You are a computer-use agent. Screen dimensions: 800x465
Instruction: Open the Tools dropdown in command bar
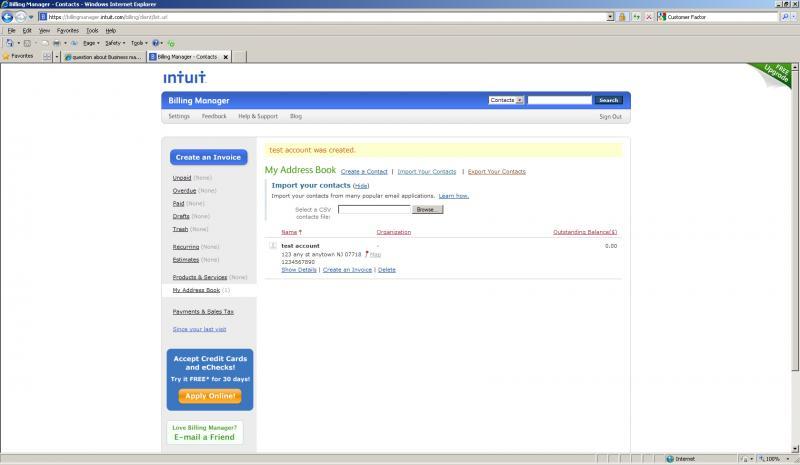[139, 43]
